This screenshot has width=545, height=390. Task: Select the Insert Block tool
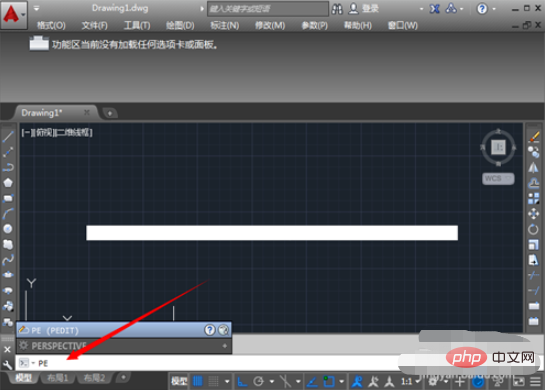point(8,306)
